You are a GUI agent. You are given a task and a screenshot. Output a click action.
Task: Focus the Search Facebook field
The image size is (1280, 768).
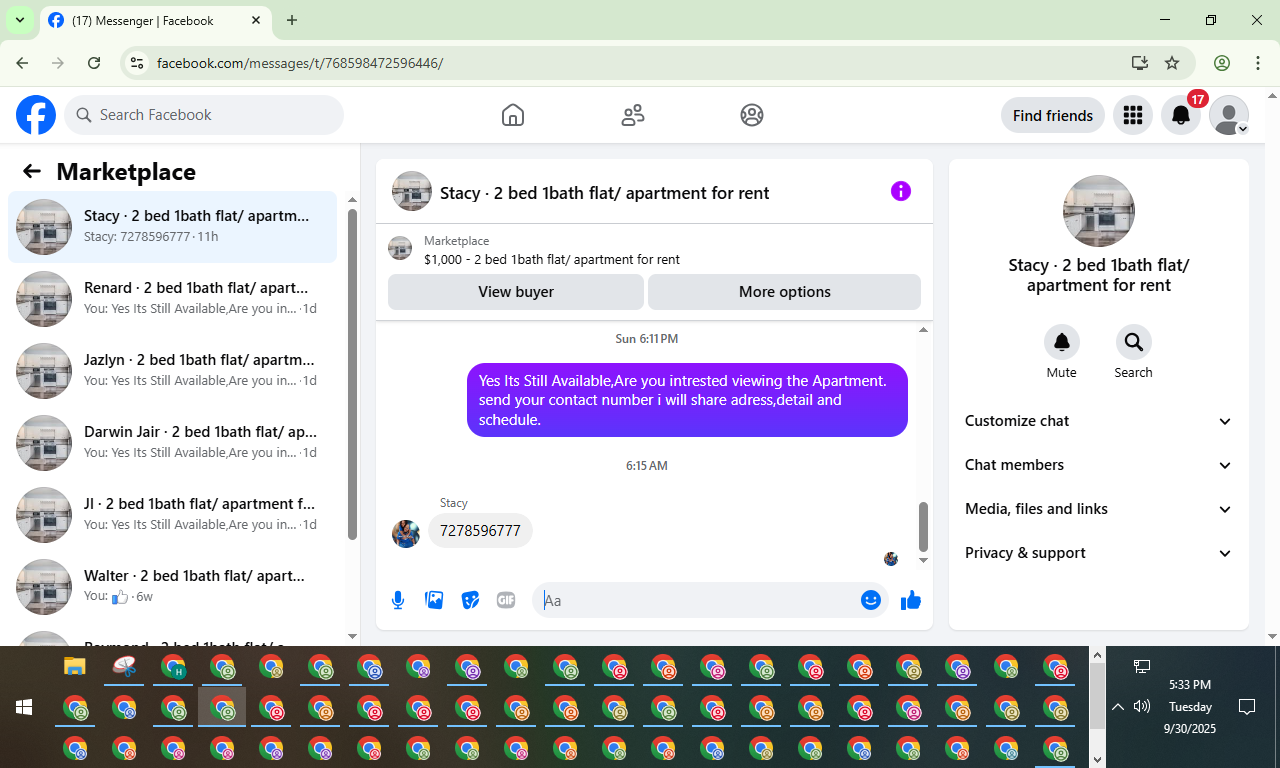[x=204, y=115]
